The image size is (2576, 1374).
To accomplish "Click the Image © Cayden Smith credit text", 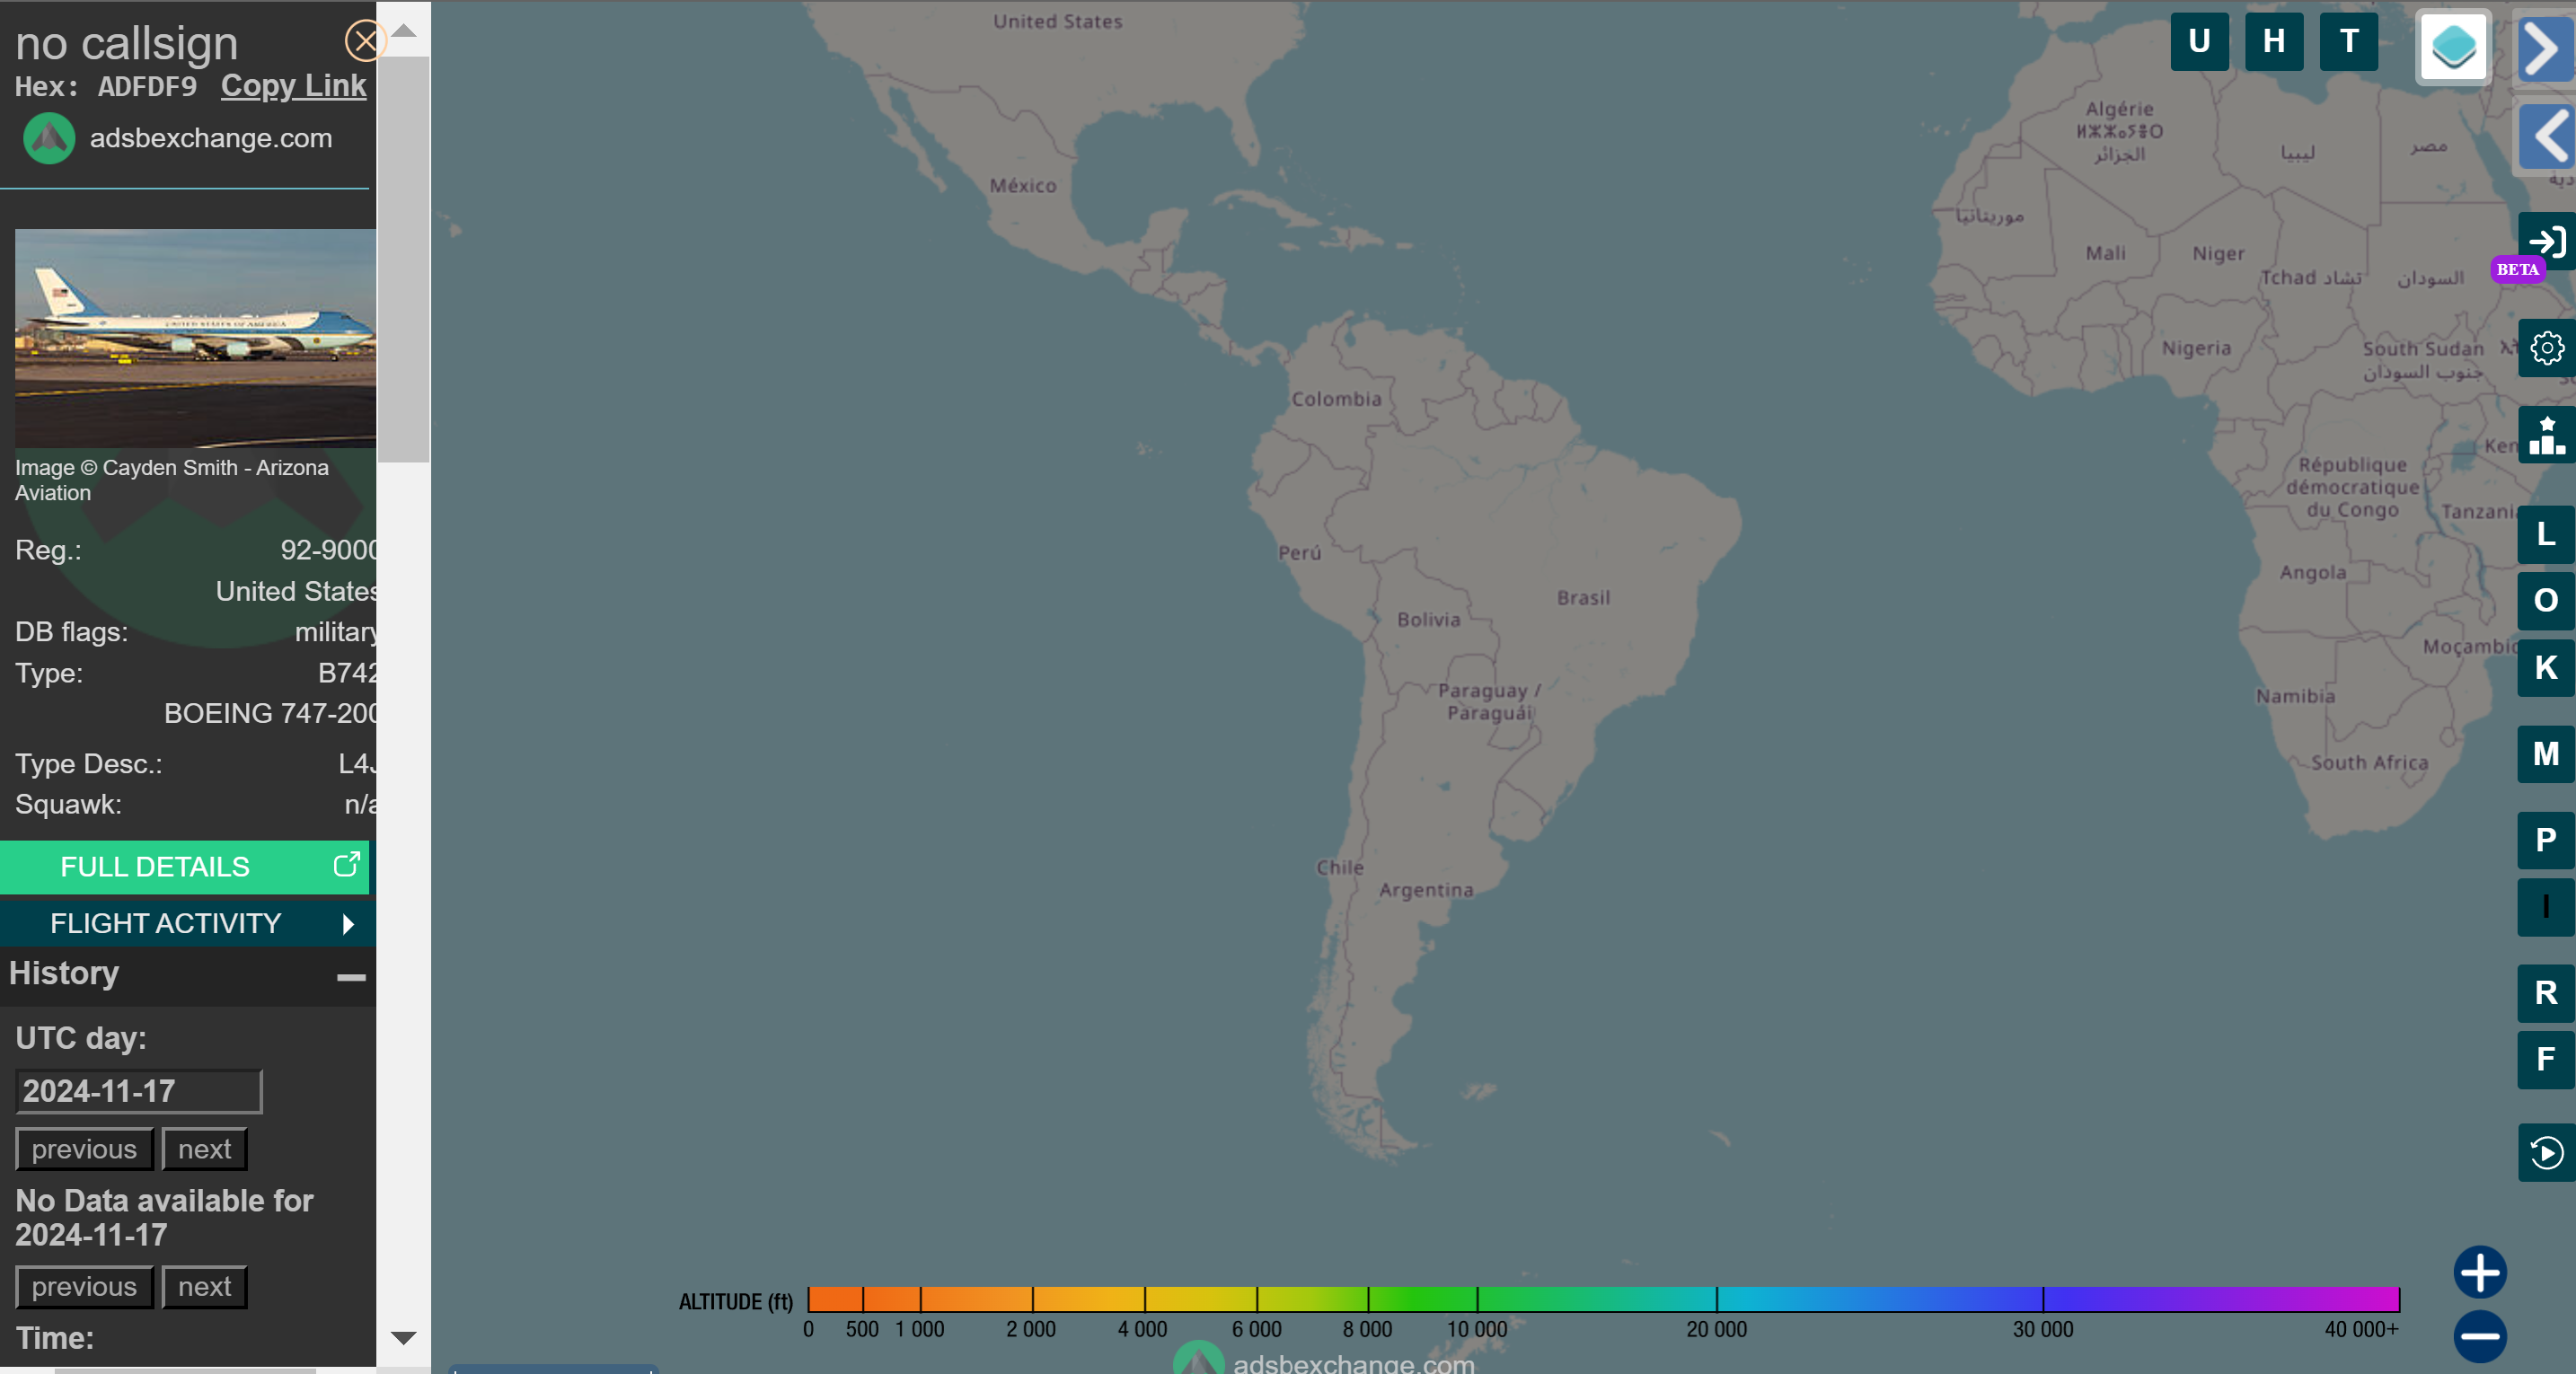I will (171, 480).
